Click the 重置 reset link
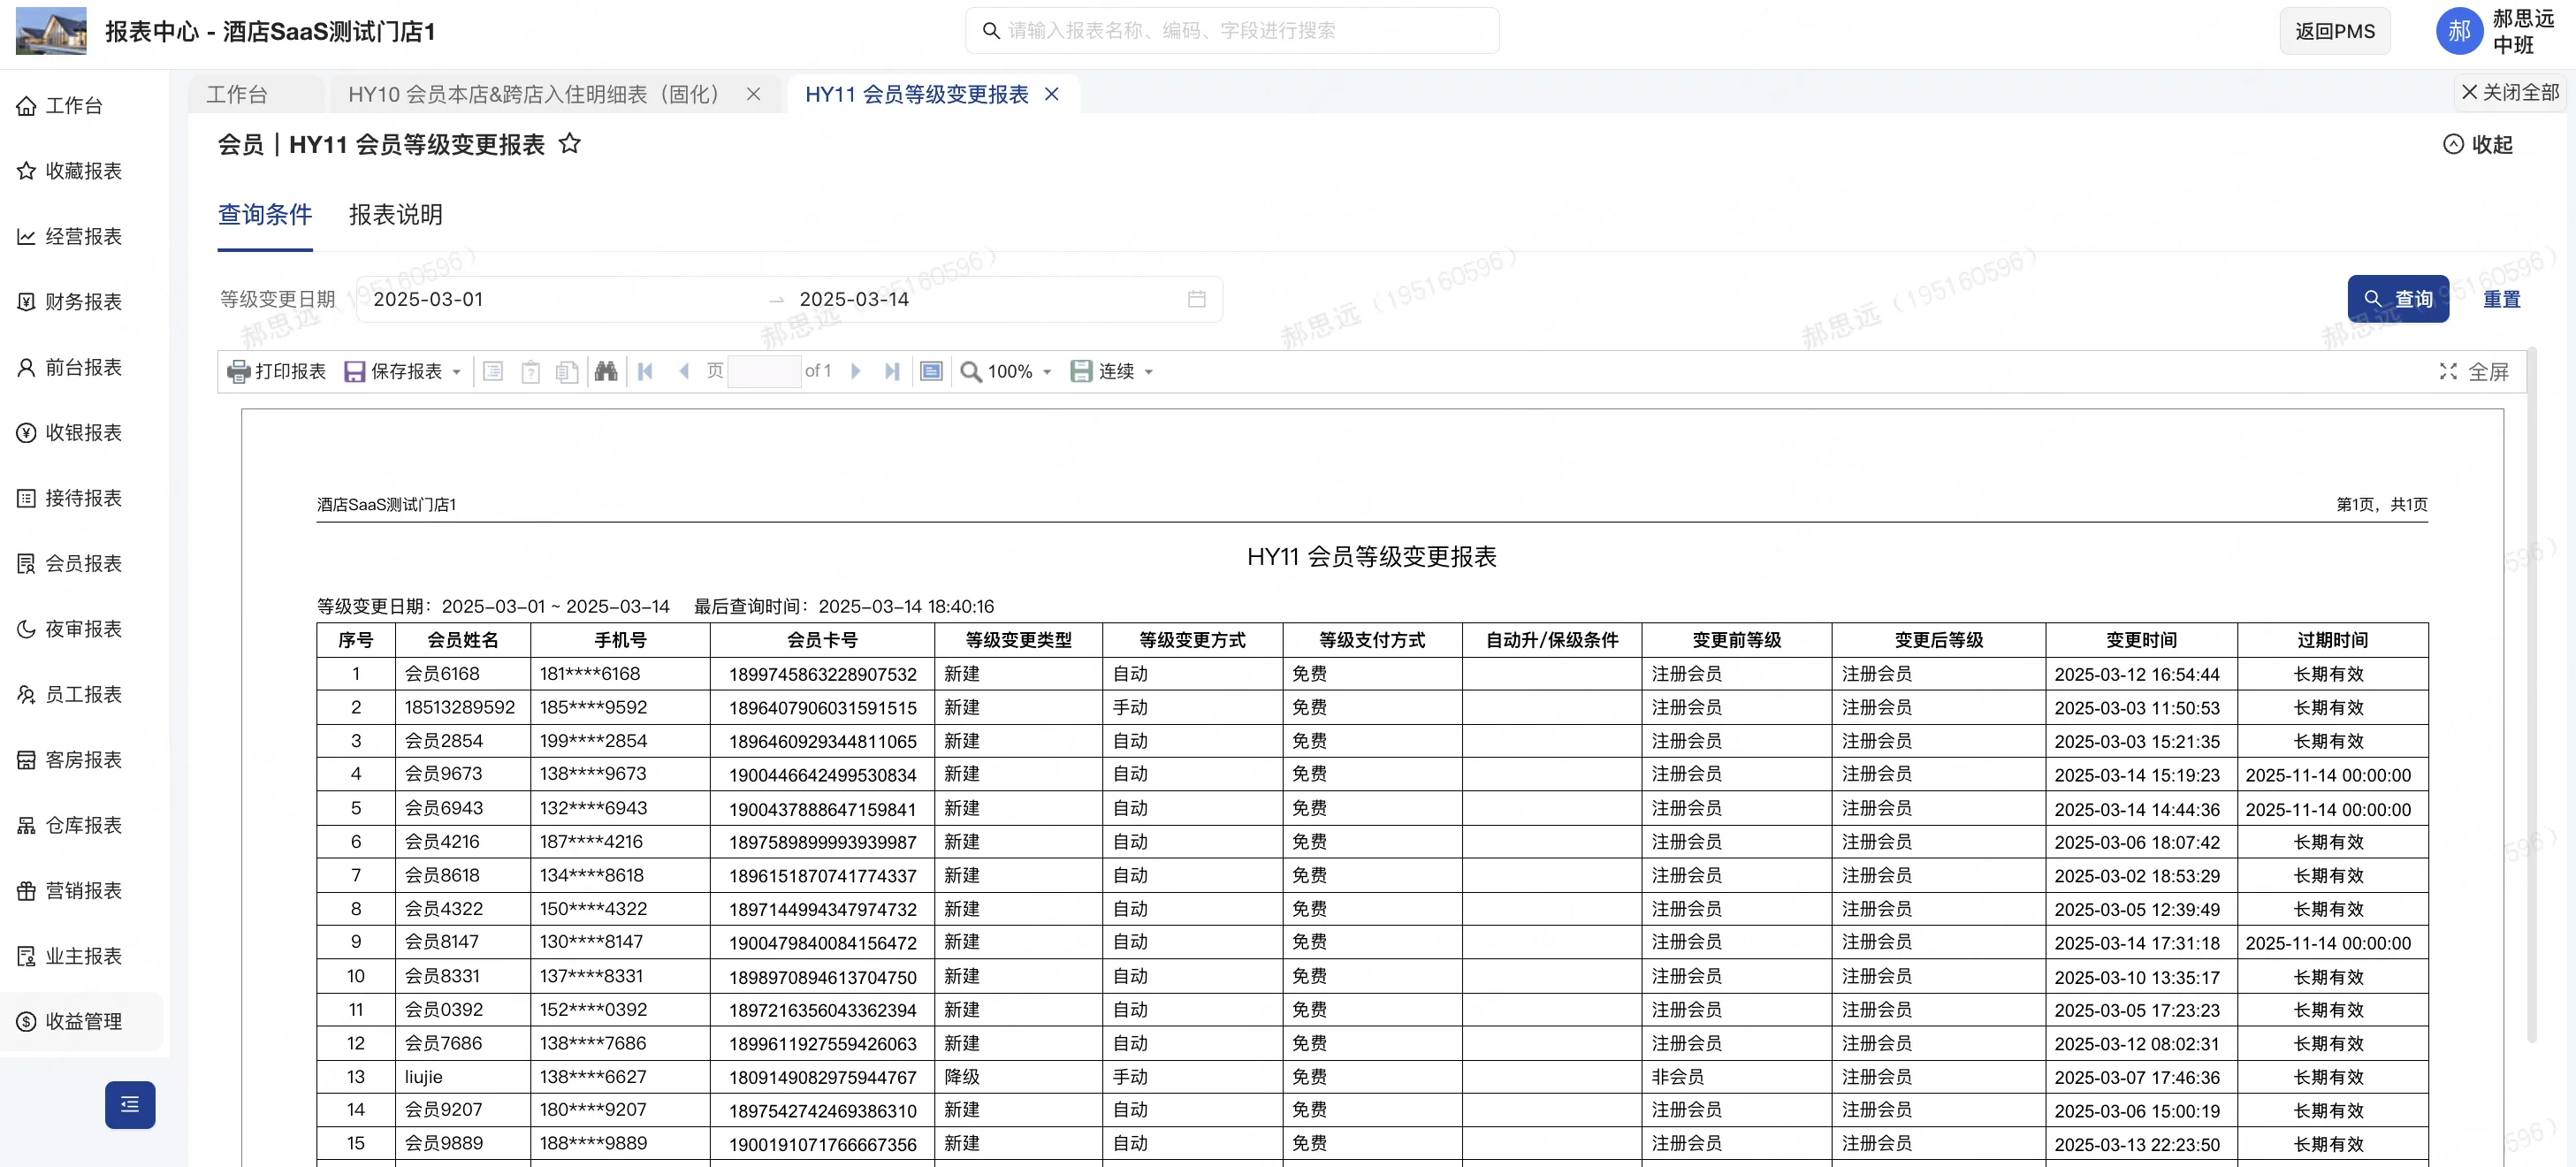The width and height of the screenshot is (2576, 1167). tap(2502, 299)
